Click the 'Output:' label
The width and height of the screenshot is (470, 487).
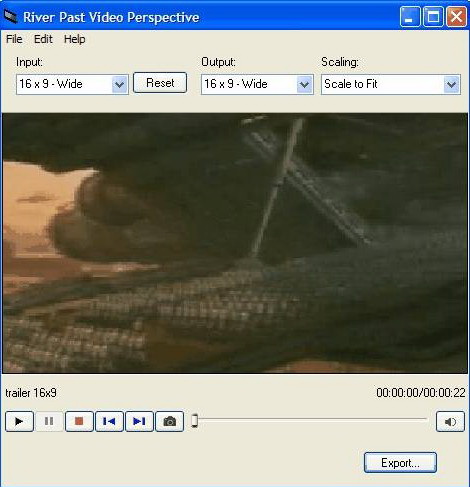tap(218, 62)
